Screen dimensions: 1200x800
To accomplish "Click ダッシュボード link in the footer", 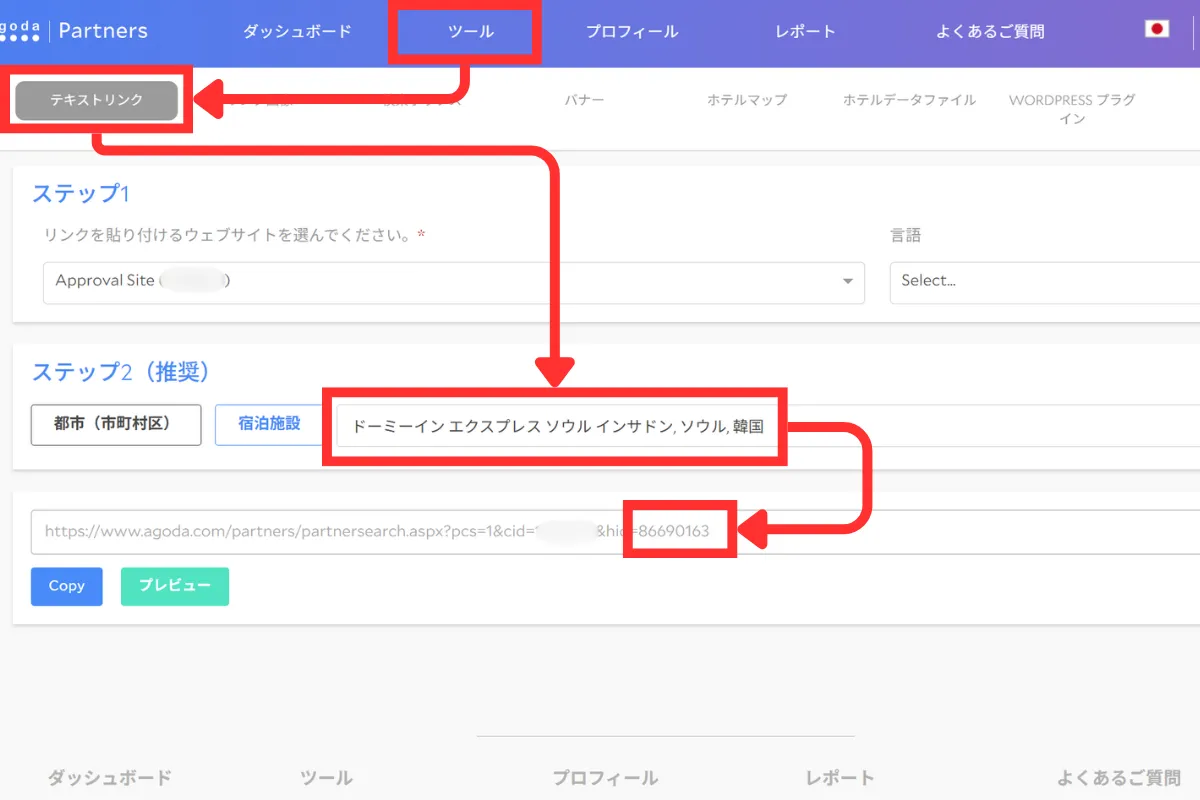I will (110, 777).
